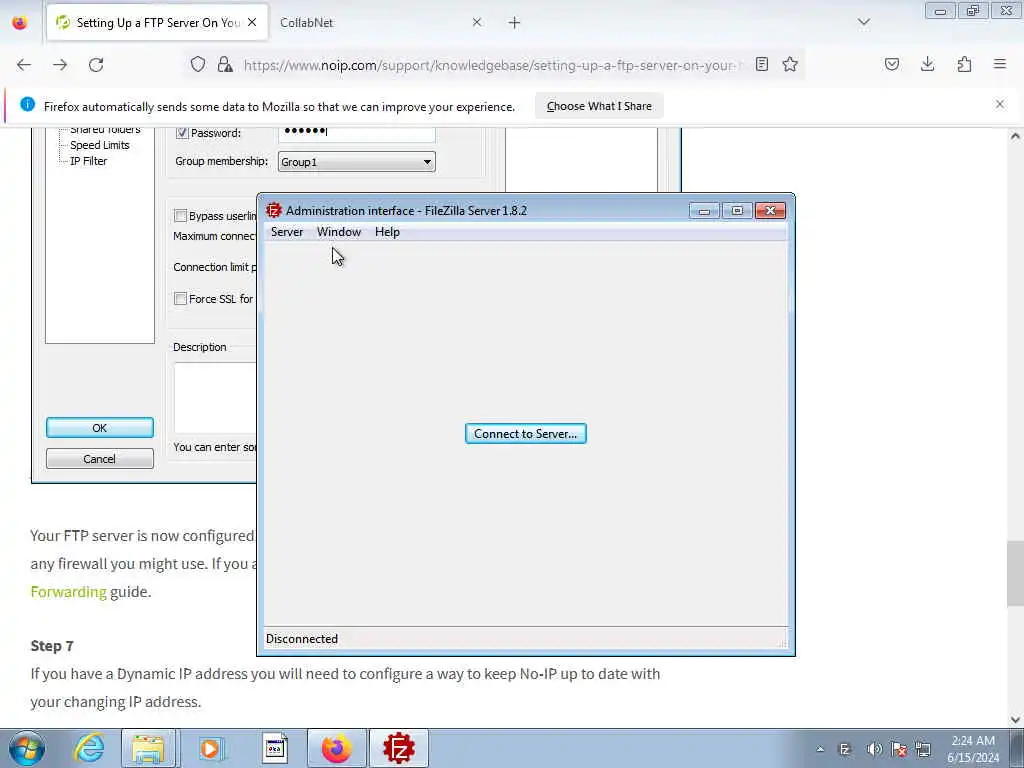
Task: Click FileZilla system tray icon
Action: click(844, 749)
